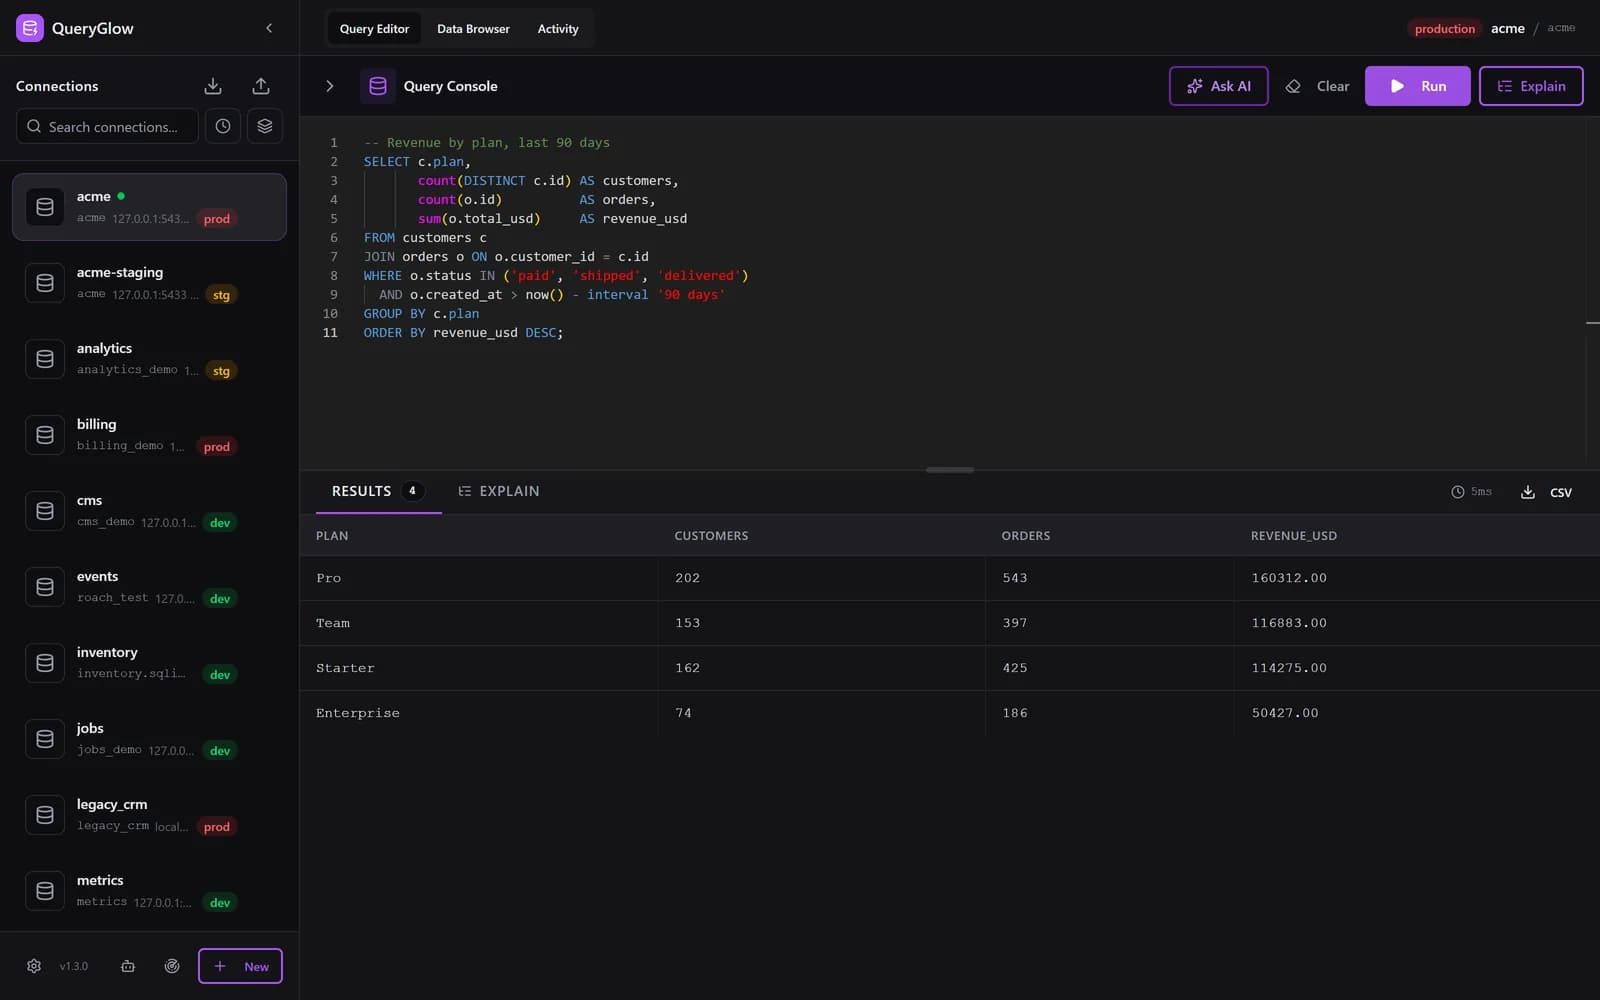Switch to the Query Editor tab
This screenshot has height=1000, width=1600.
(x=374, y=29)
